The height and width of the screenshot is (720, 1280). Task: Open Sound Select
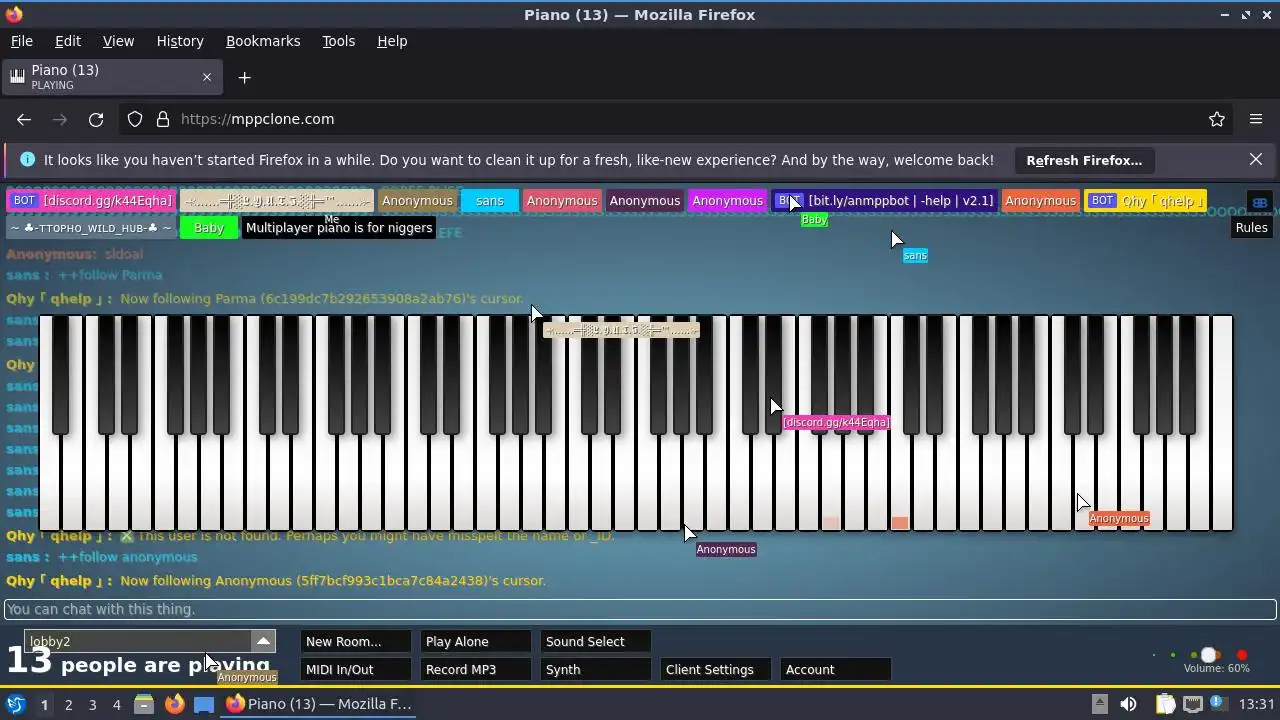pyautogui.click(x=595, y=641)
